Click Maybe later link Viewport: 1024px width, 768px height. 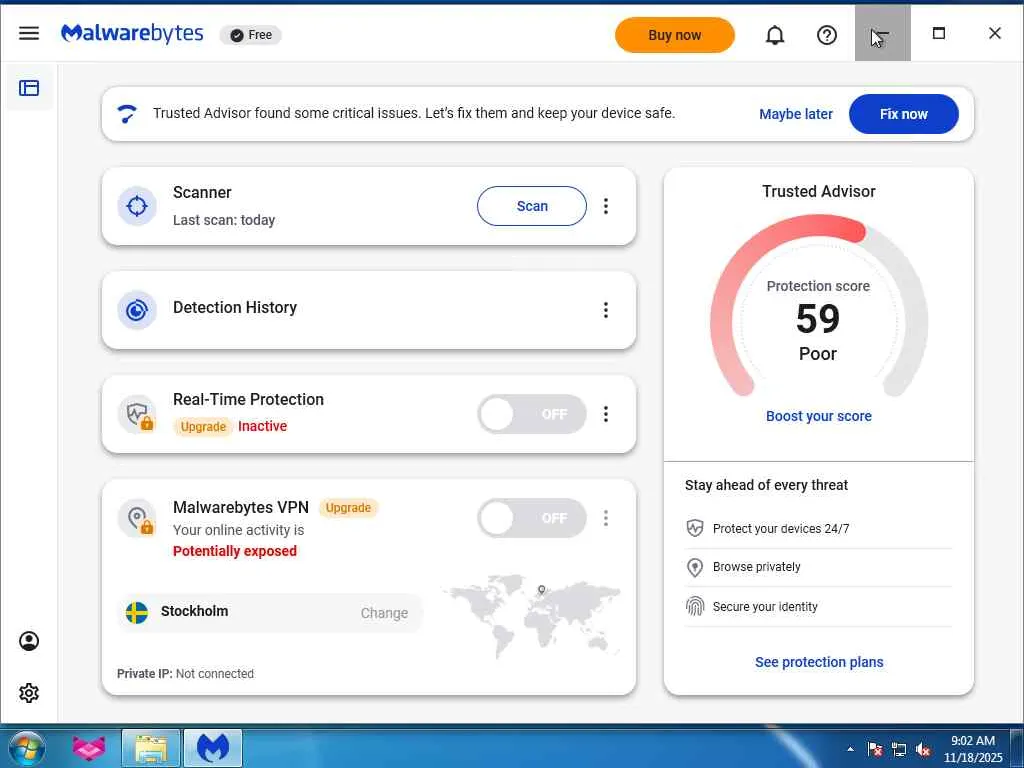pos(795,114)
